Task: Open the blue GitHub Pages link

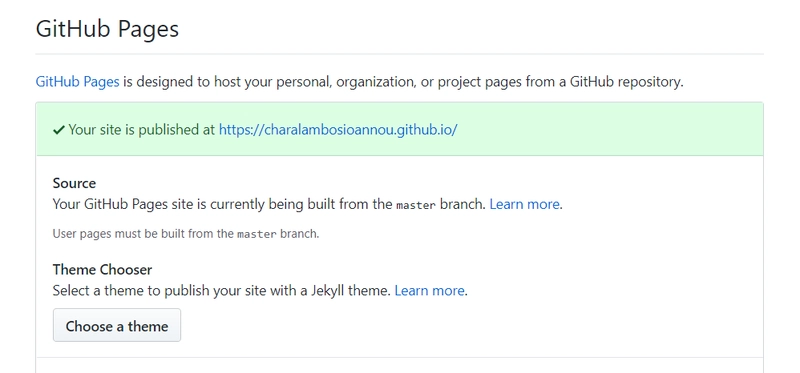Action: coord(78,82)
